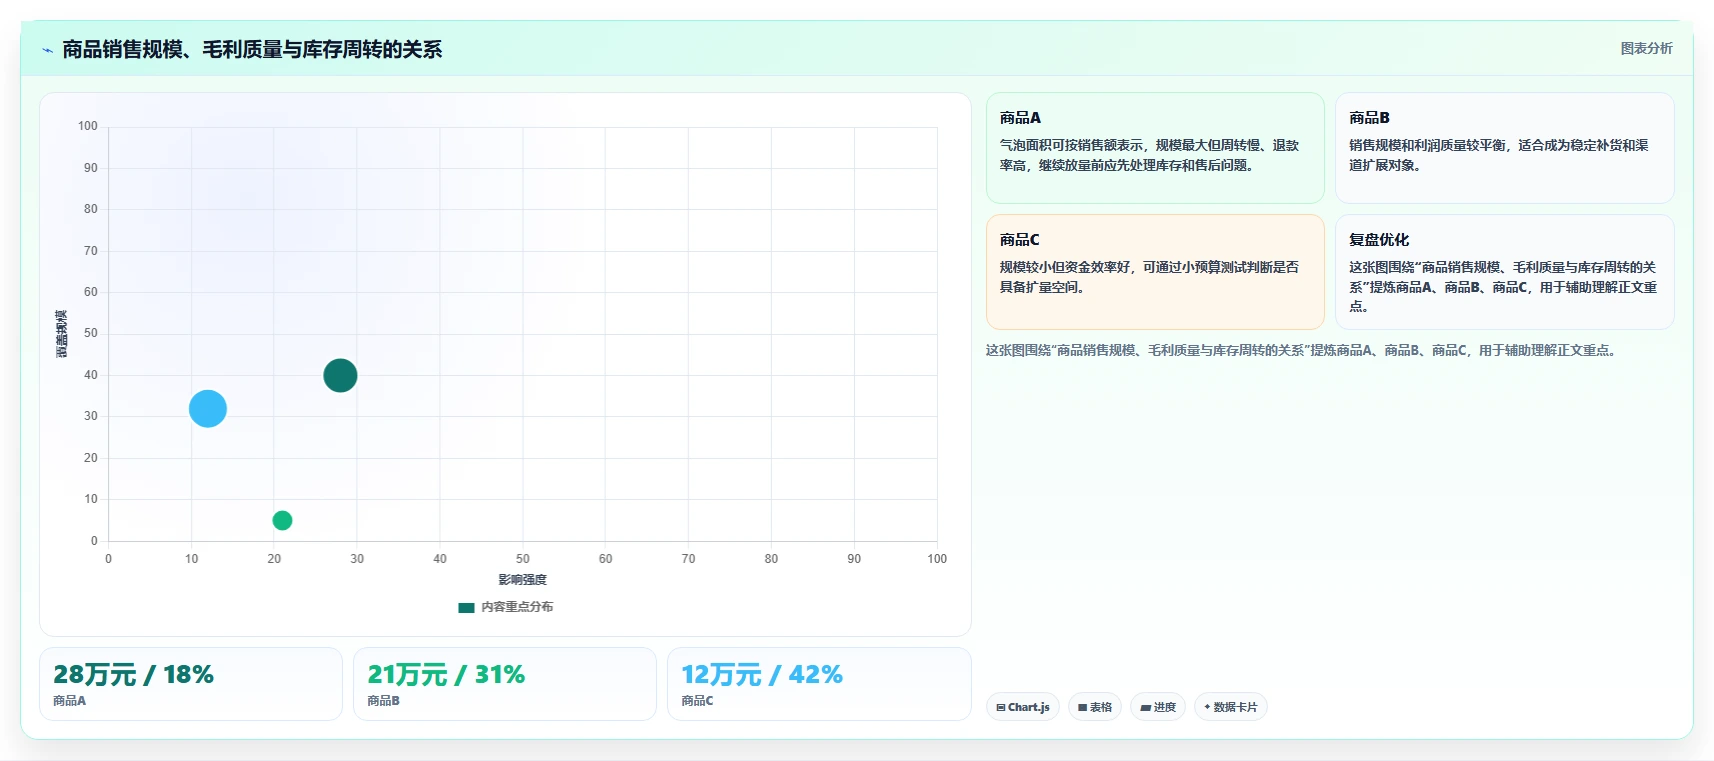Click the 进度 tag chip
This screenshot has width=1714, height=761.
[x=1158, y=707]
